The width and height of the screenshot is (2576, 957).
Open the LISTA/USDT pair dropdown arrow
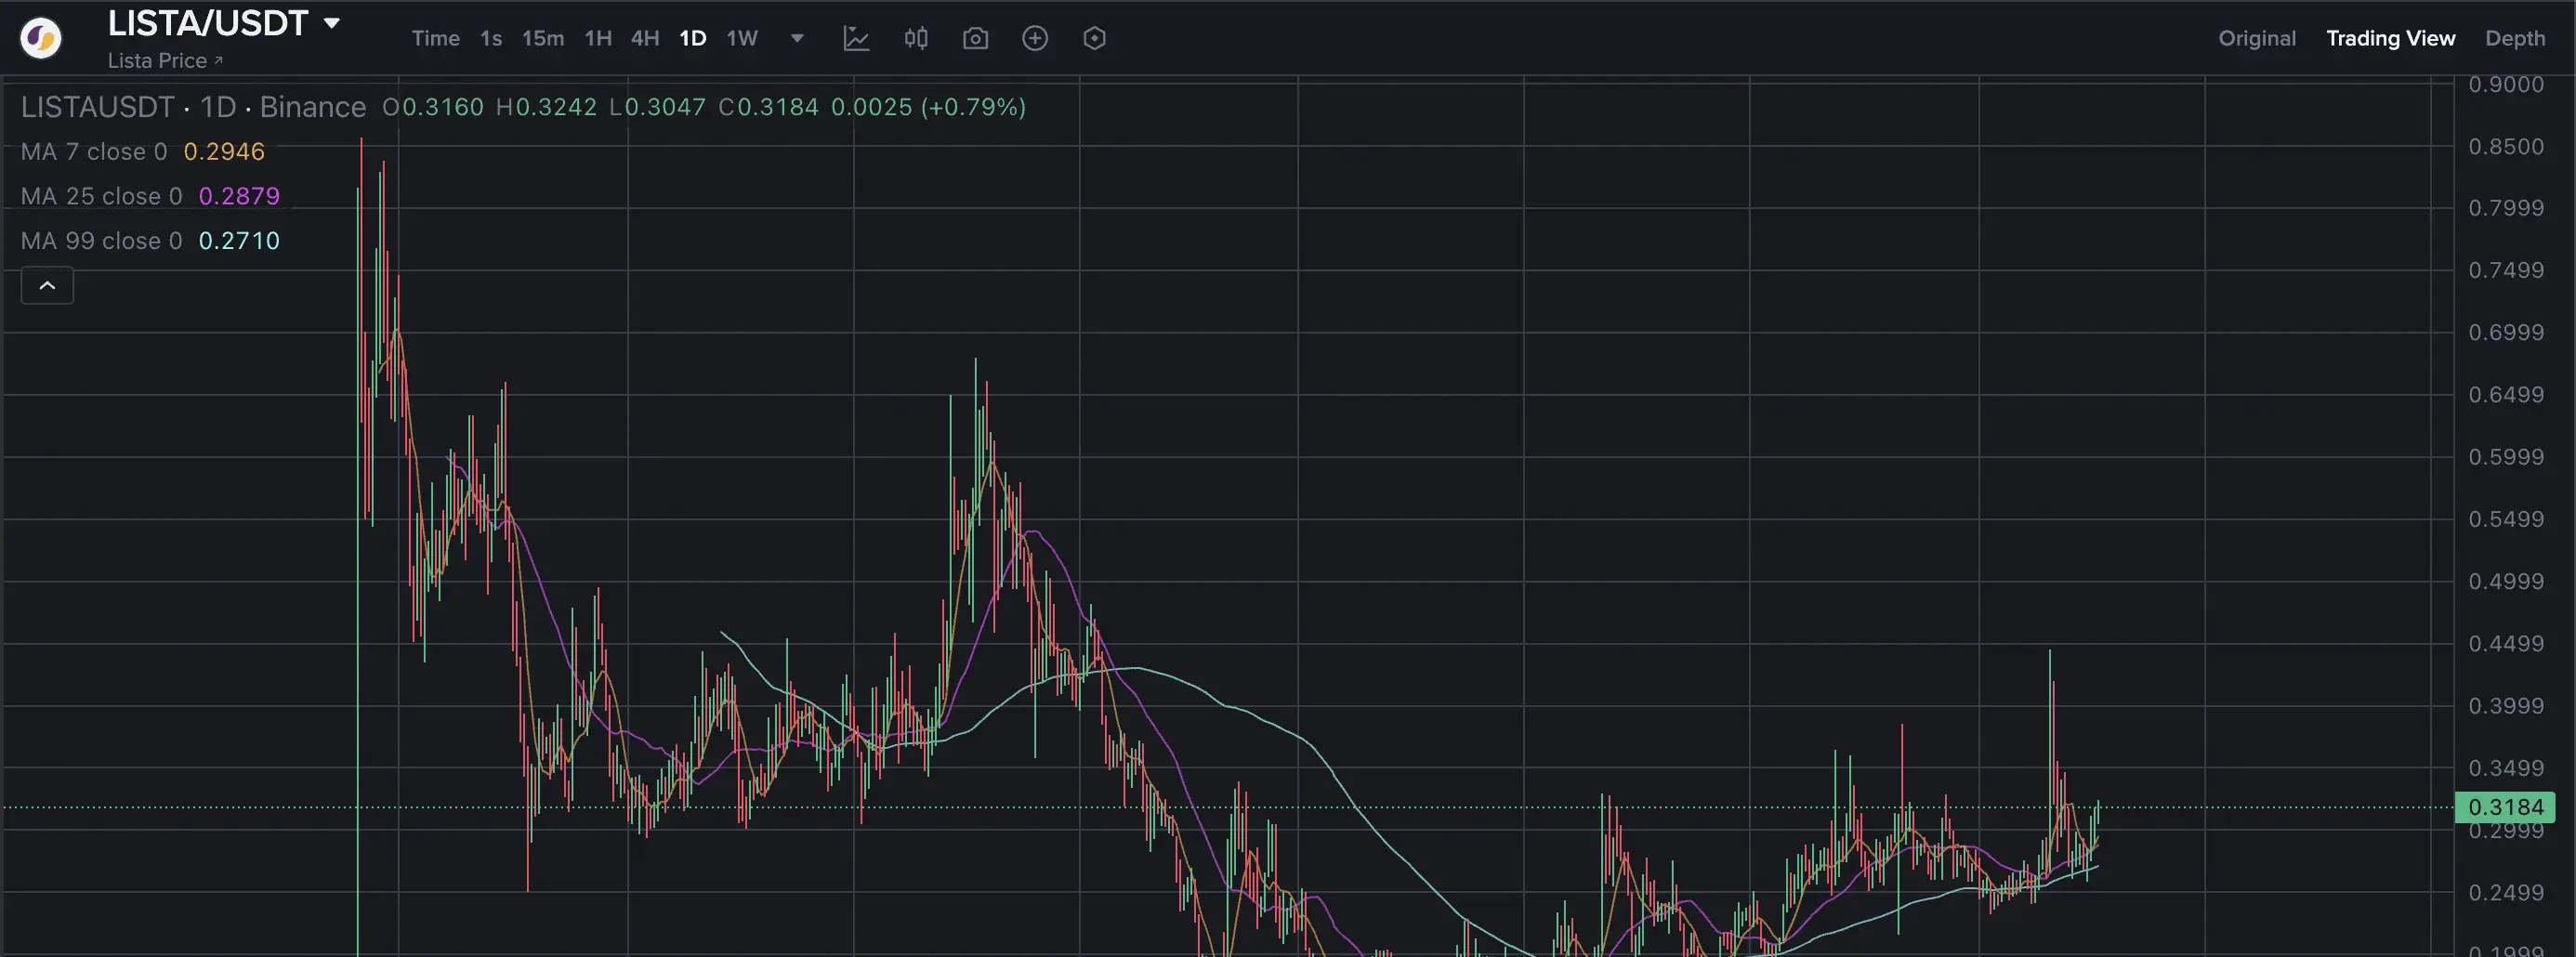click(332, 23)
